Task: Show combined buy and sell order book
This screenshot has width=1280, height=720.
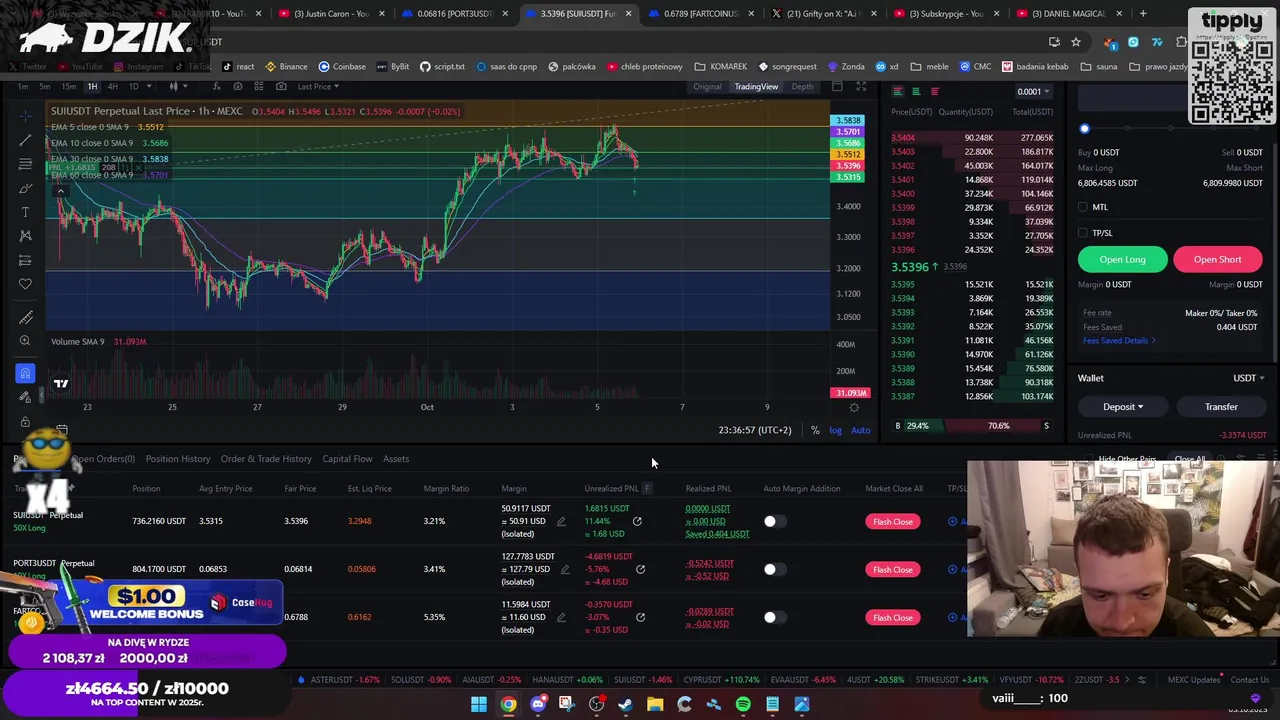Action: 897,92
